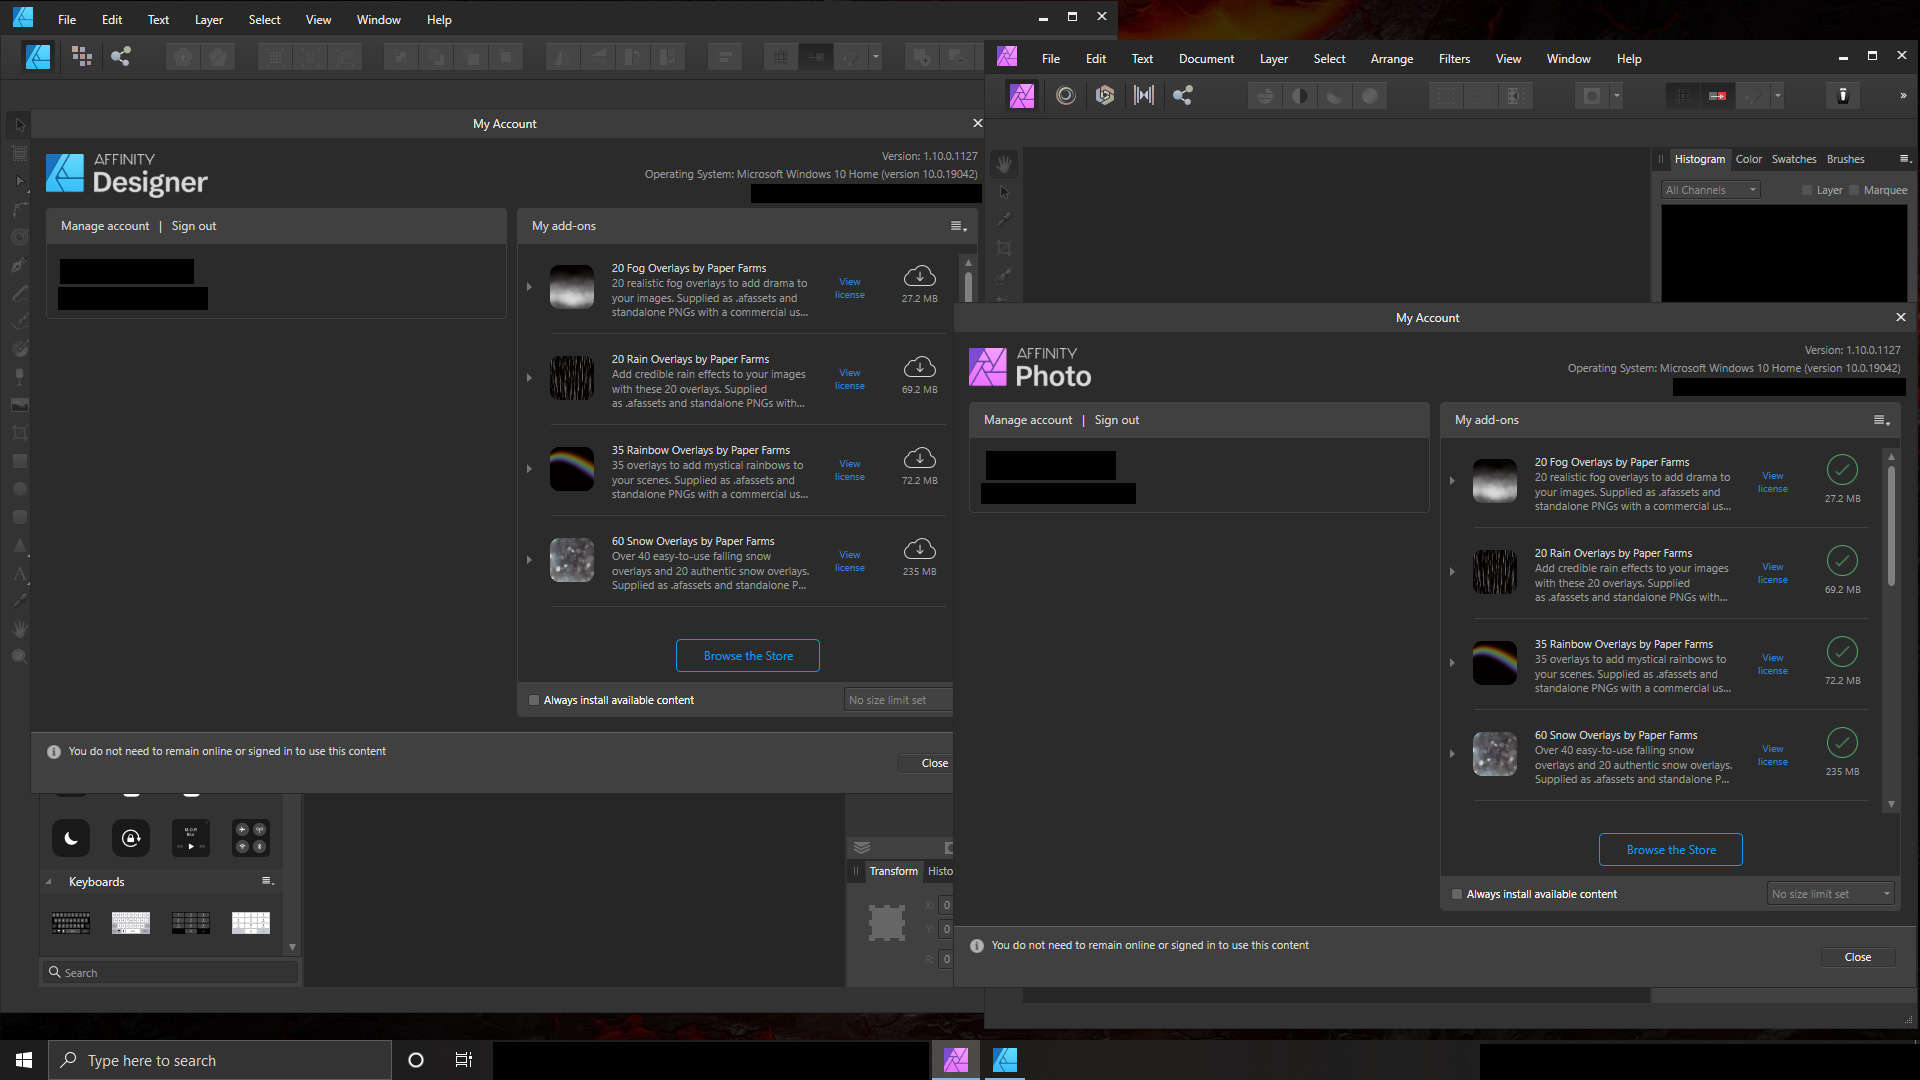The image size is (1920, 1080).
Task: Select the Transform tab in Designer
Action: click(x=893, y=871)
